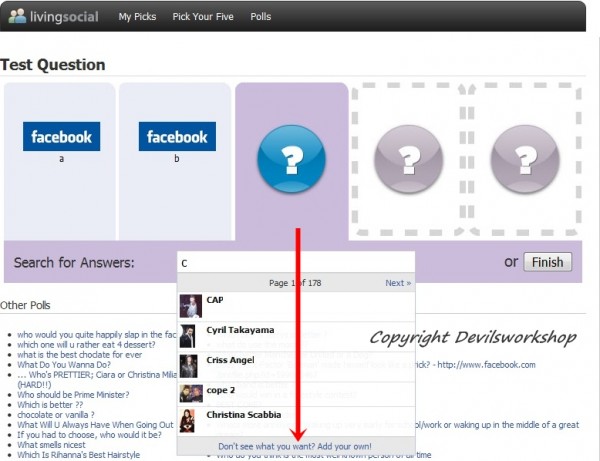Open poll "chocolate or vanilla ?"
600x461 pixels.
56,415
